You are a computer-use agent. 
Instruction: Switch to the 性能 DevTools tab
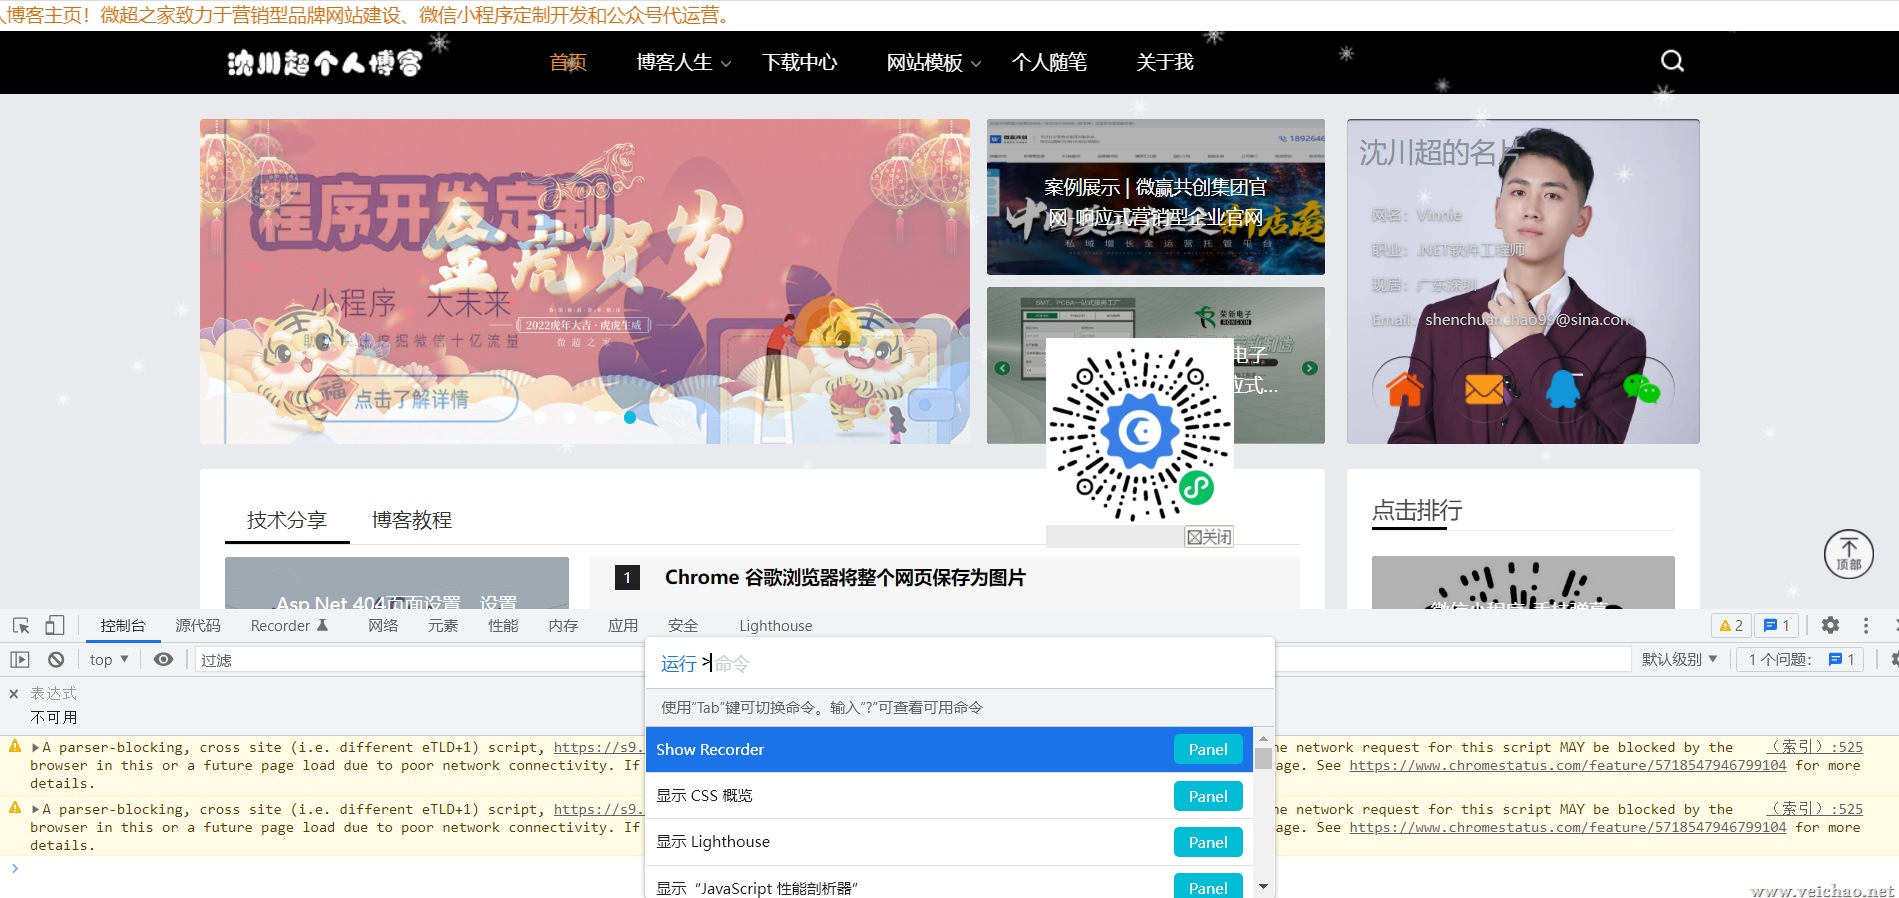(503, 625)
